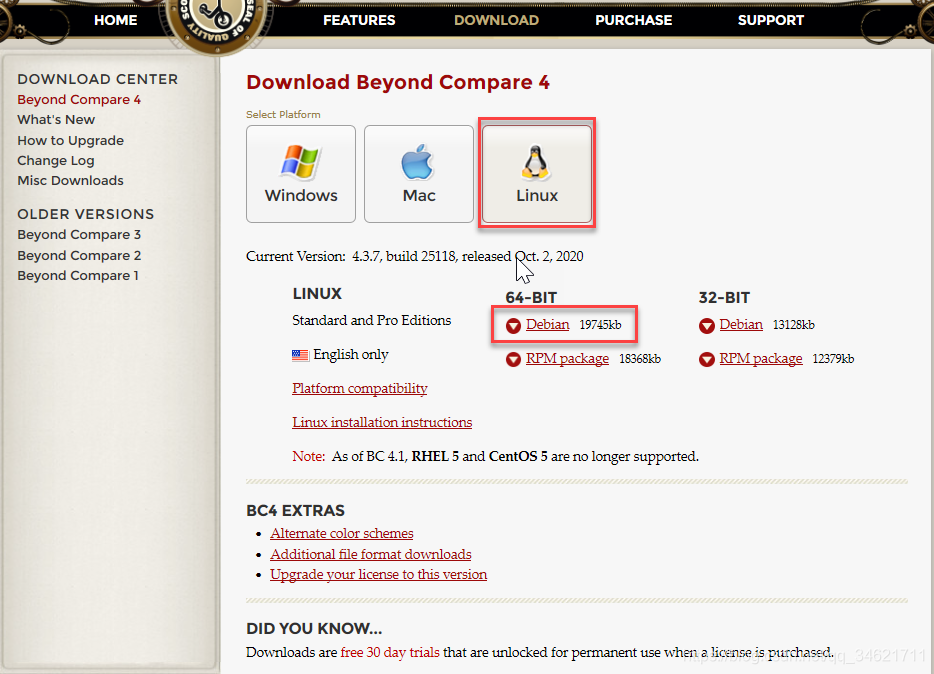The width and height of the screenshot is (934, 674).
Task: Download the 32-bit RPM package
Action: (x=761, y=358)
